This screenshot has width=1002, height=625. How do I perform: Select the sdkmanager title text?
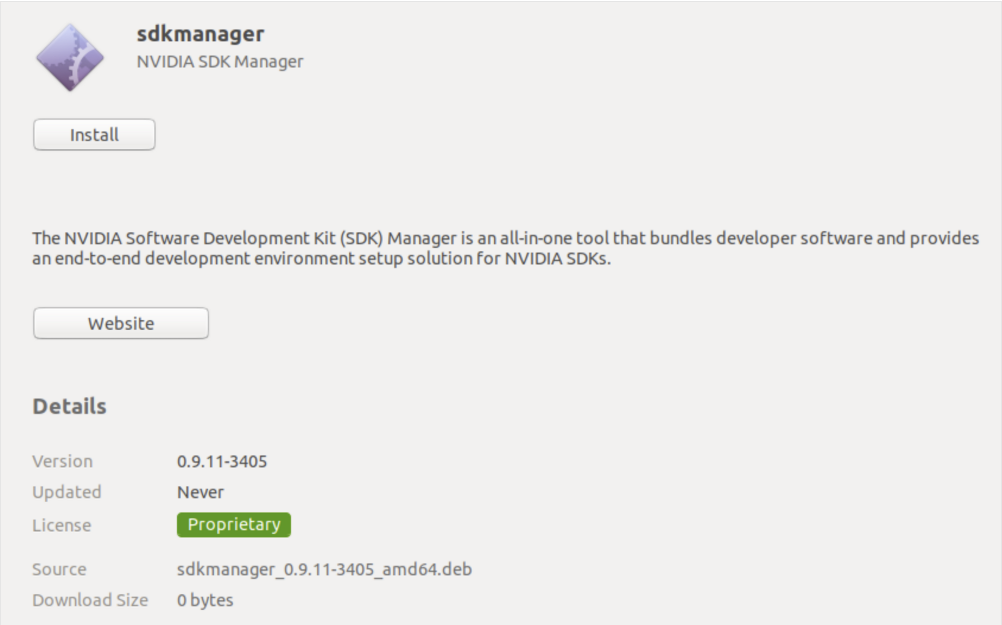[200, 34]
